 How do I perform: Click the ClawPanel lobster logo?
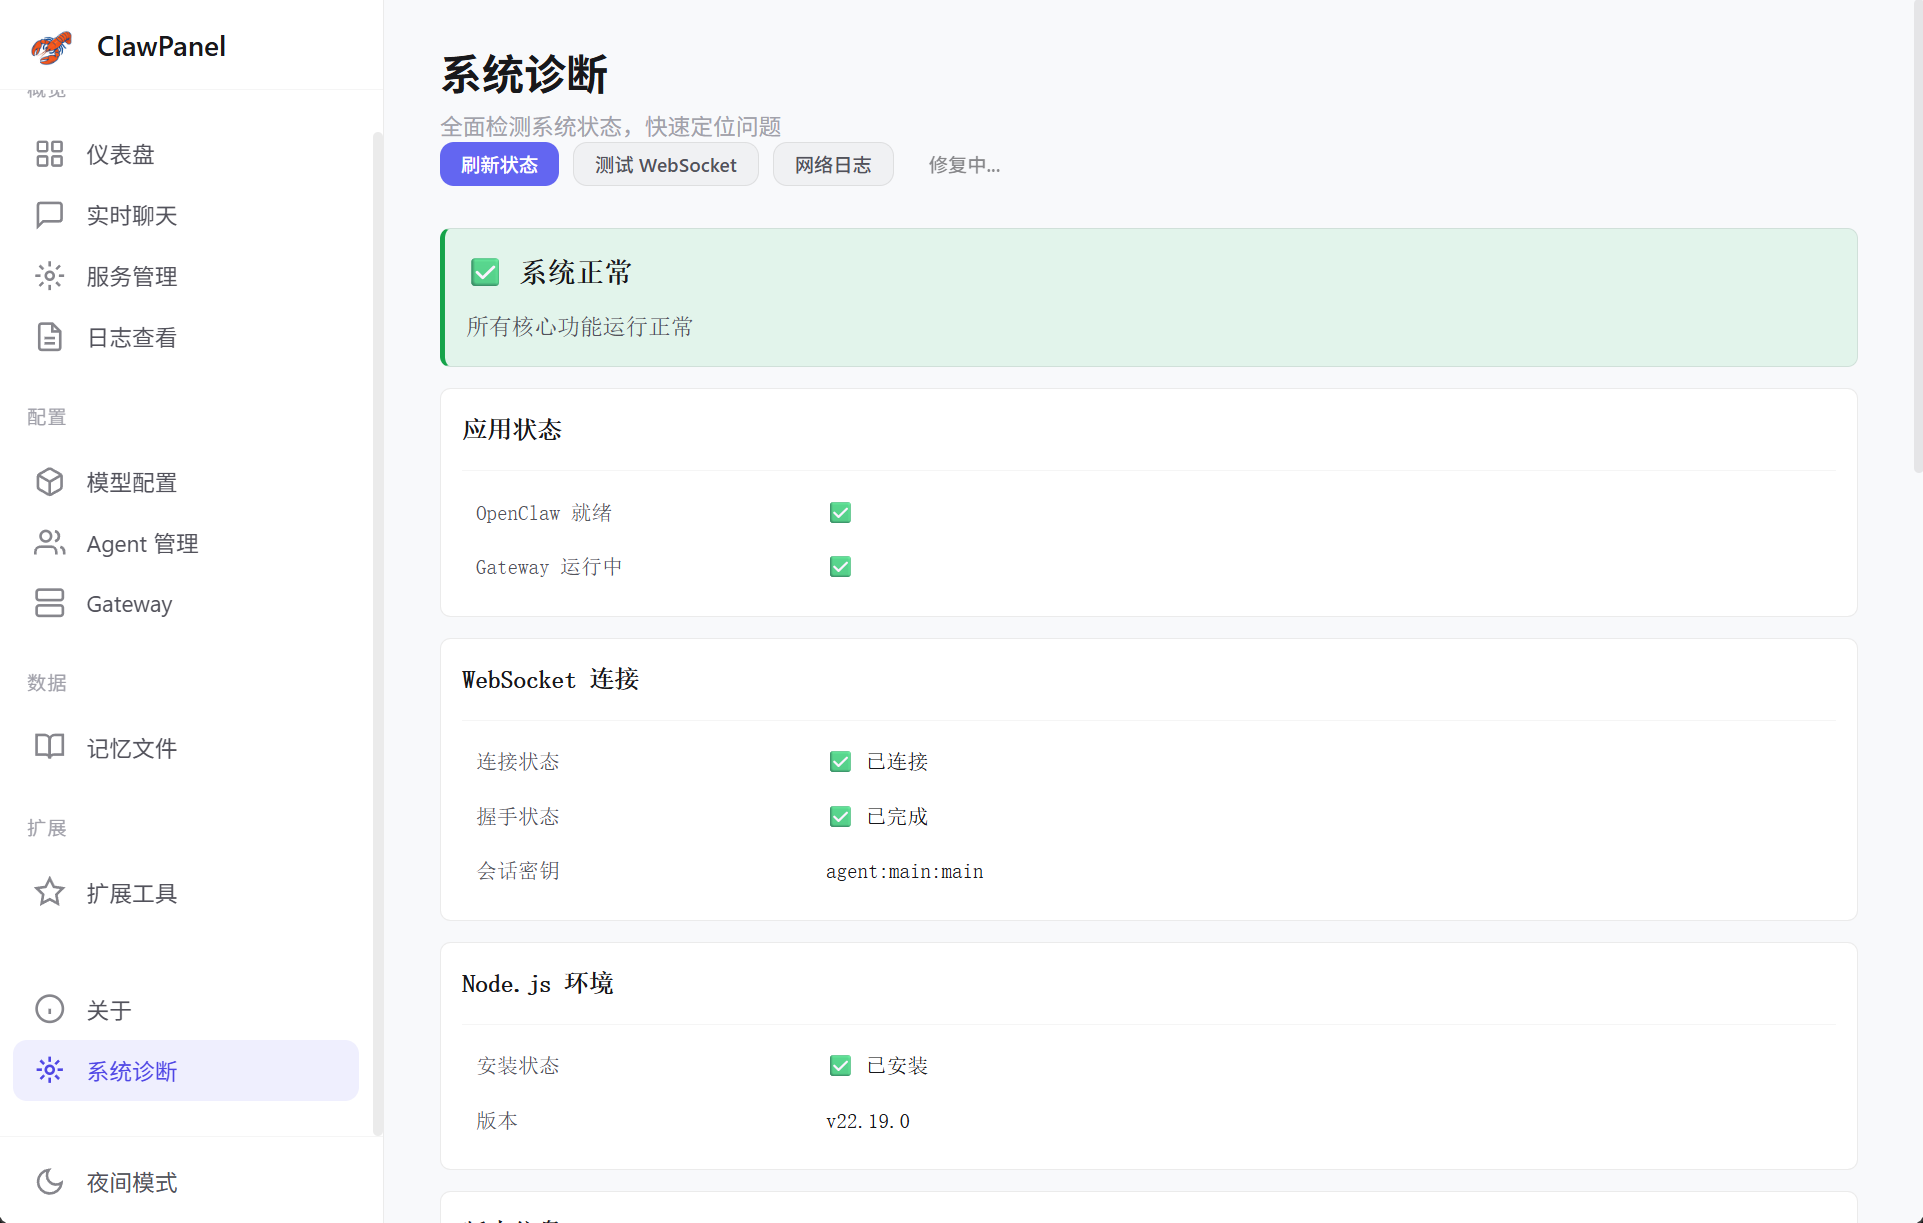(x=50, y=46)
